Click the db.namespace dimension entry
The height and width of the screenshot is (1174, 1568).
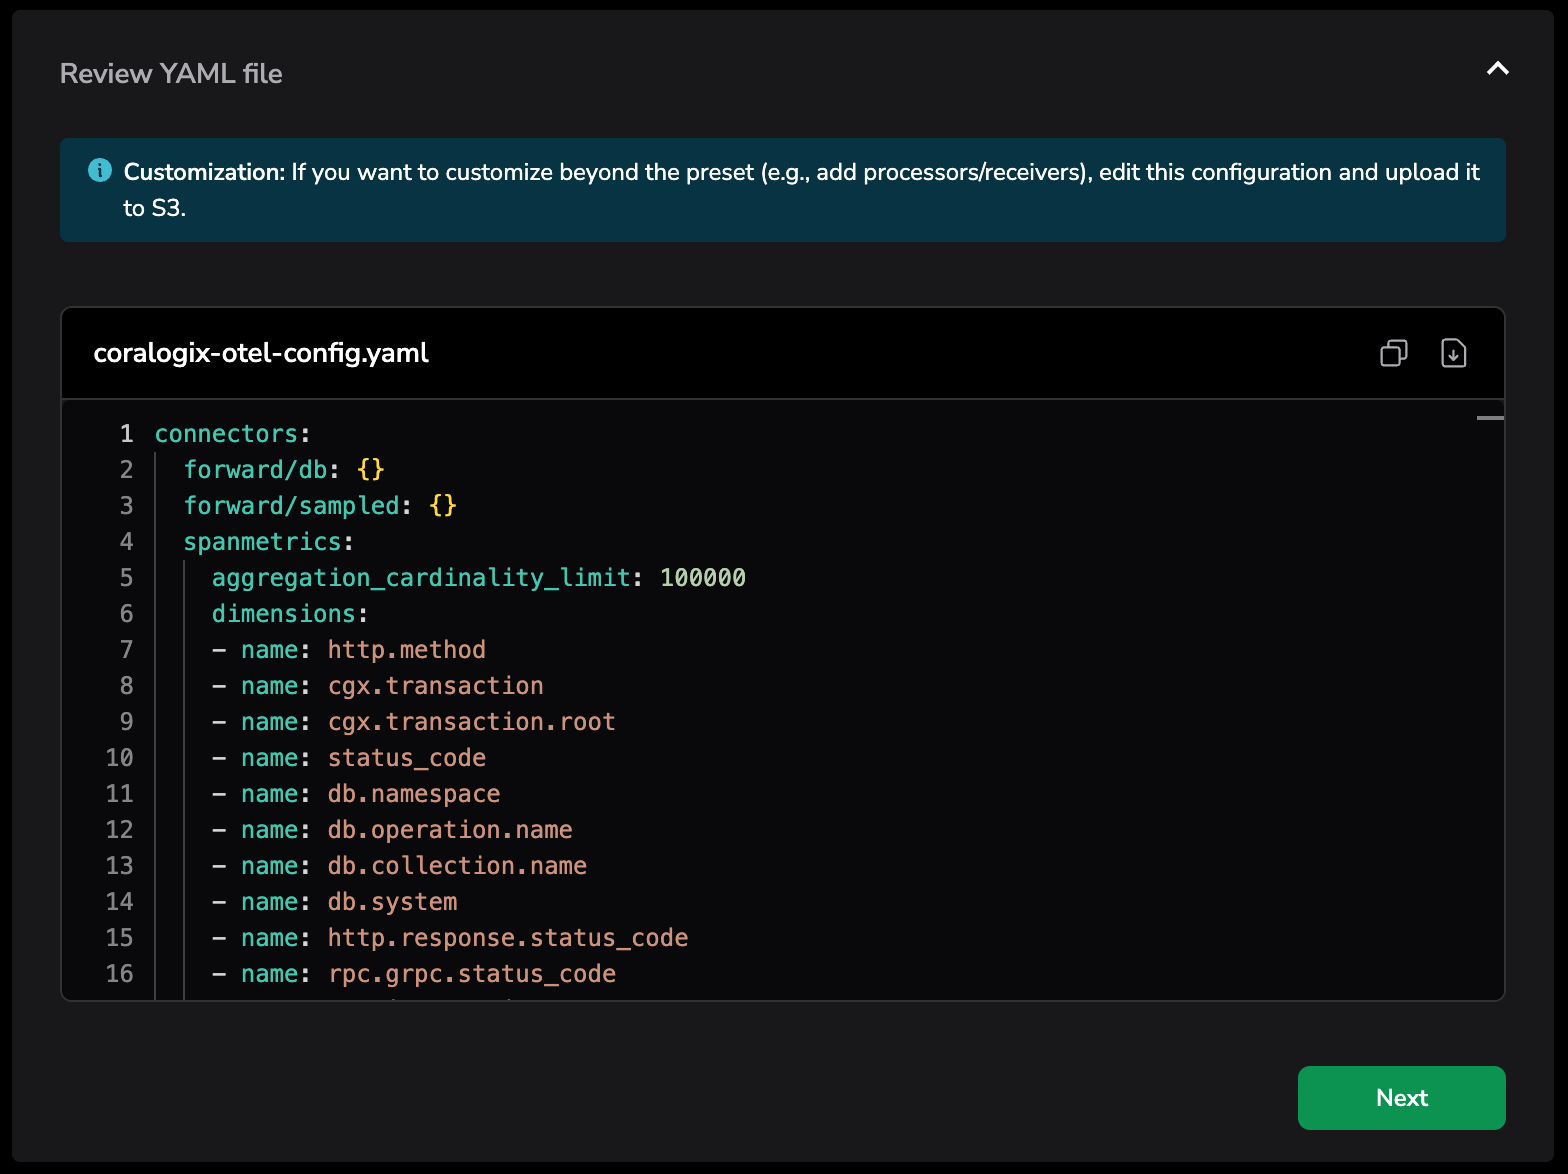click(413, 794)
